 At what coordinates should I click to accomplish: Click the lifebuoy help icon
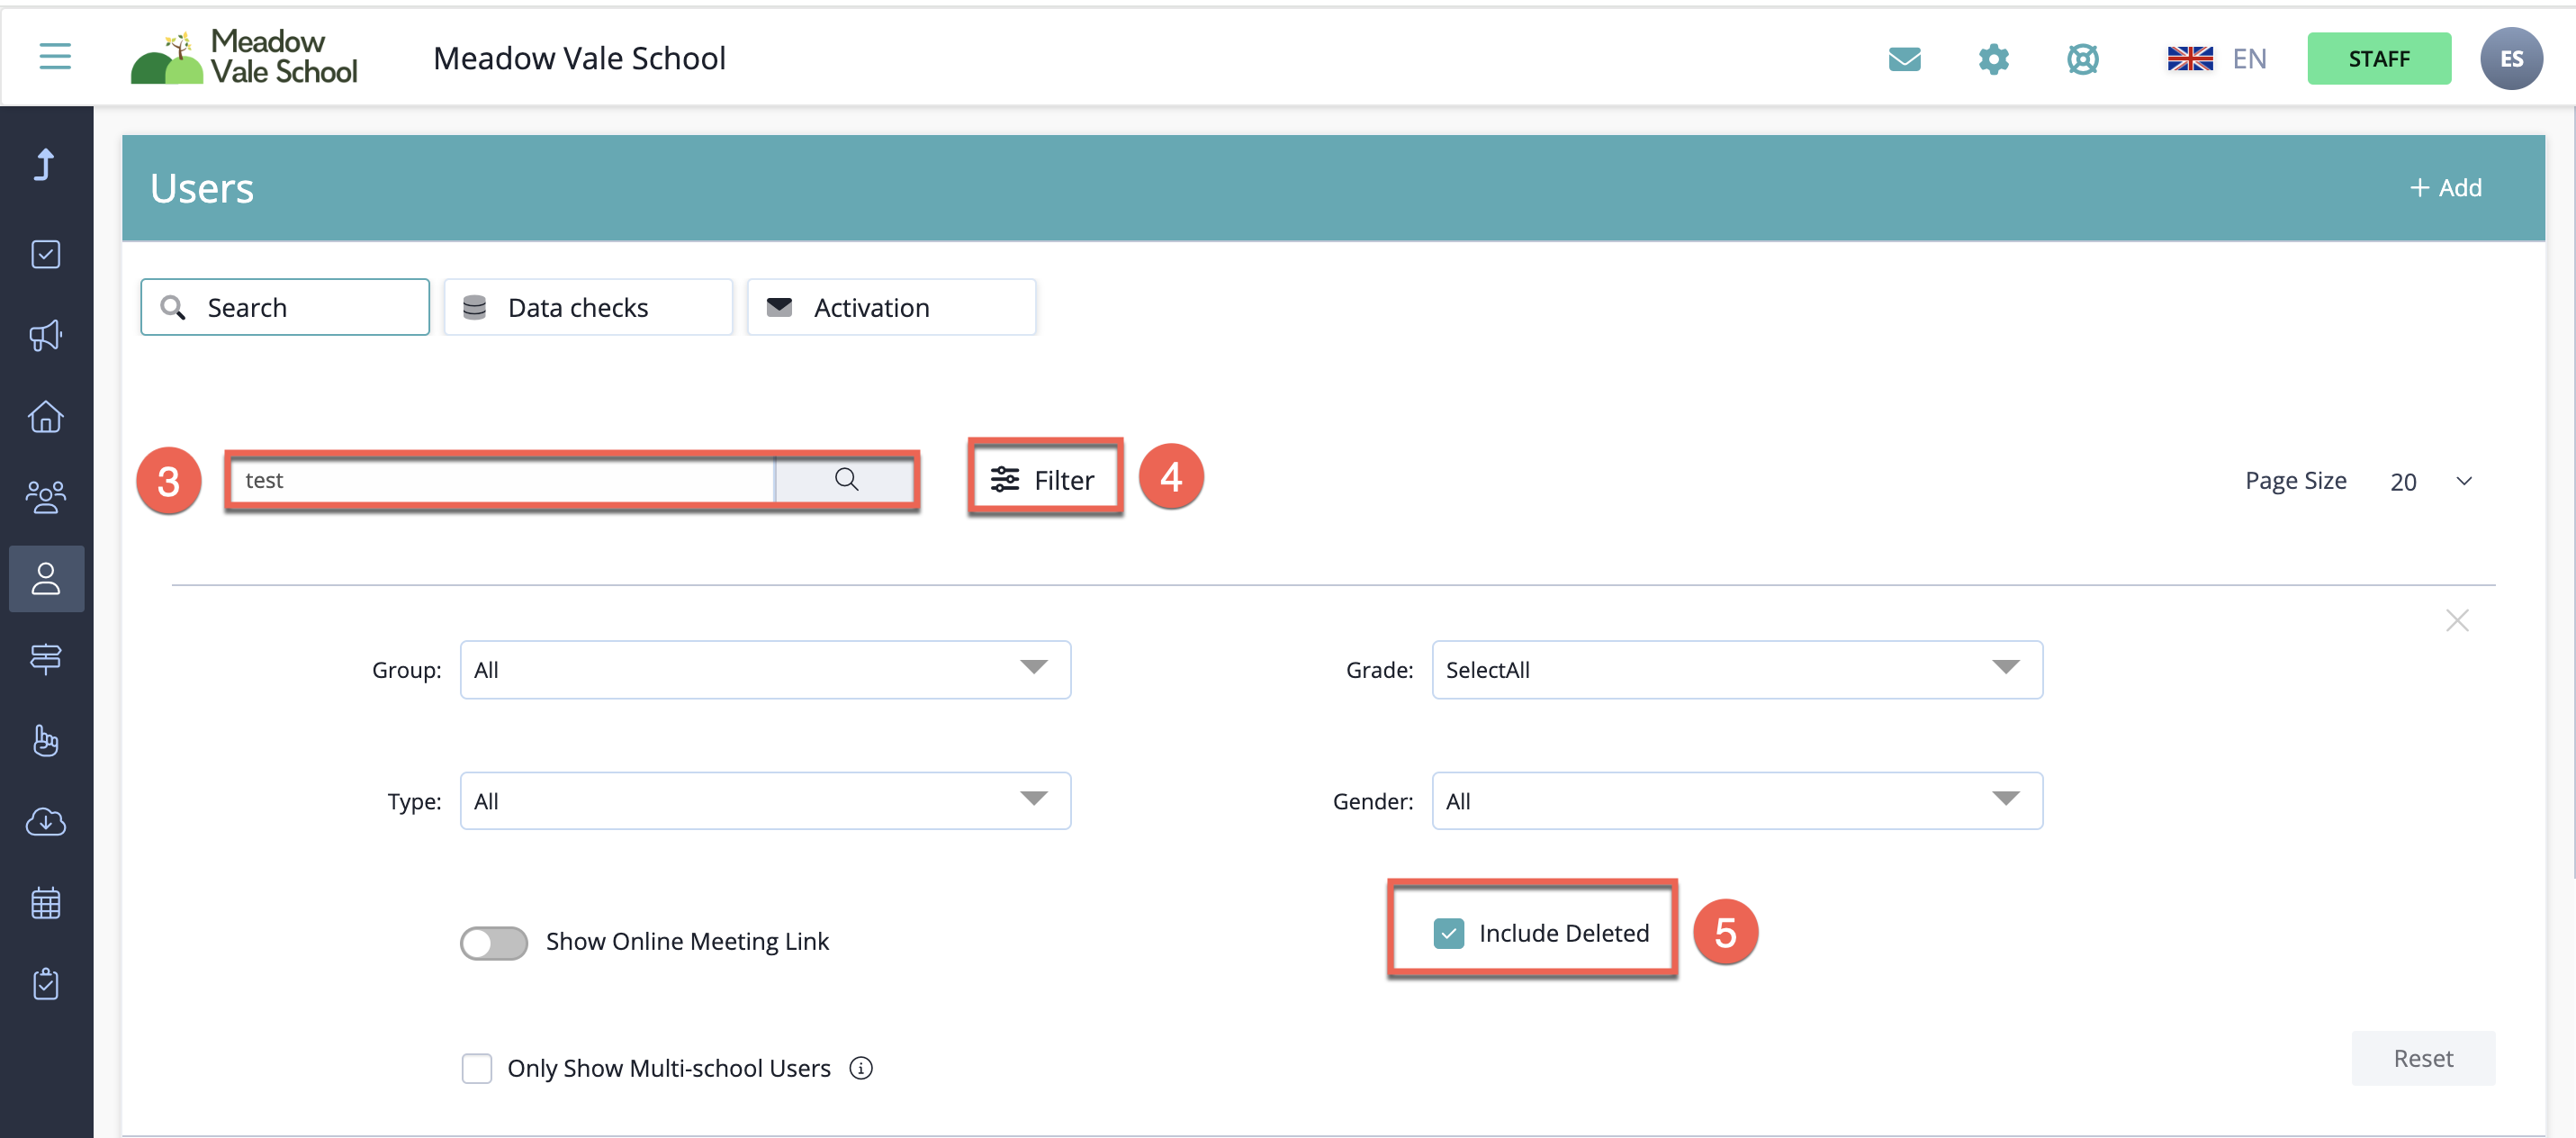[2082, 59]
